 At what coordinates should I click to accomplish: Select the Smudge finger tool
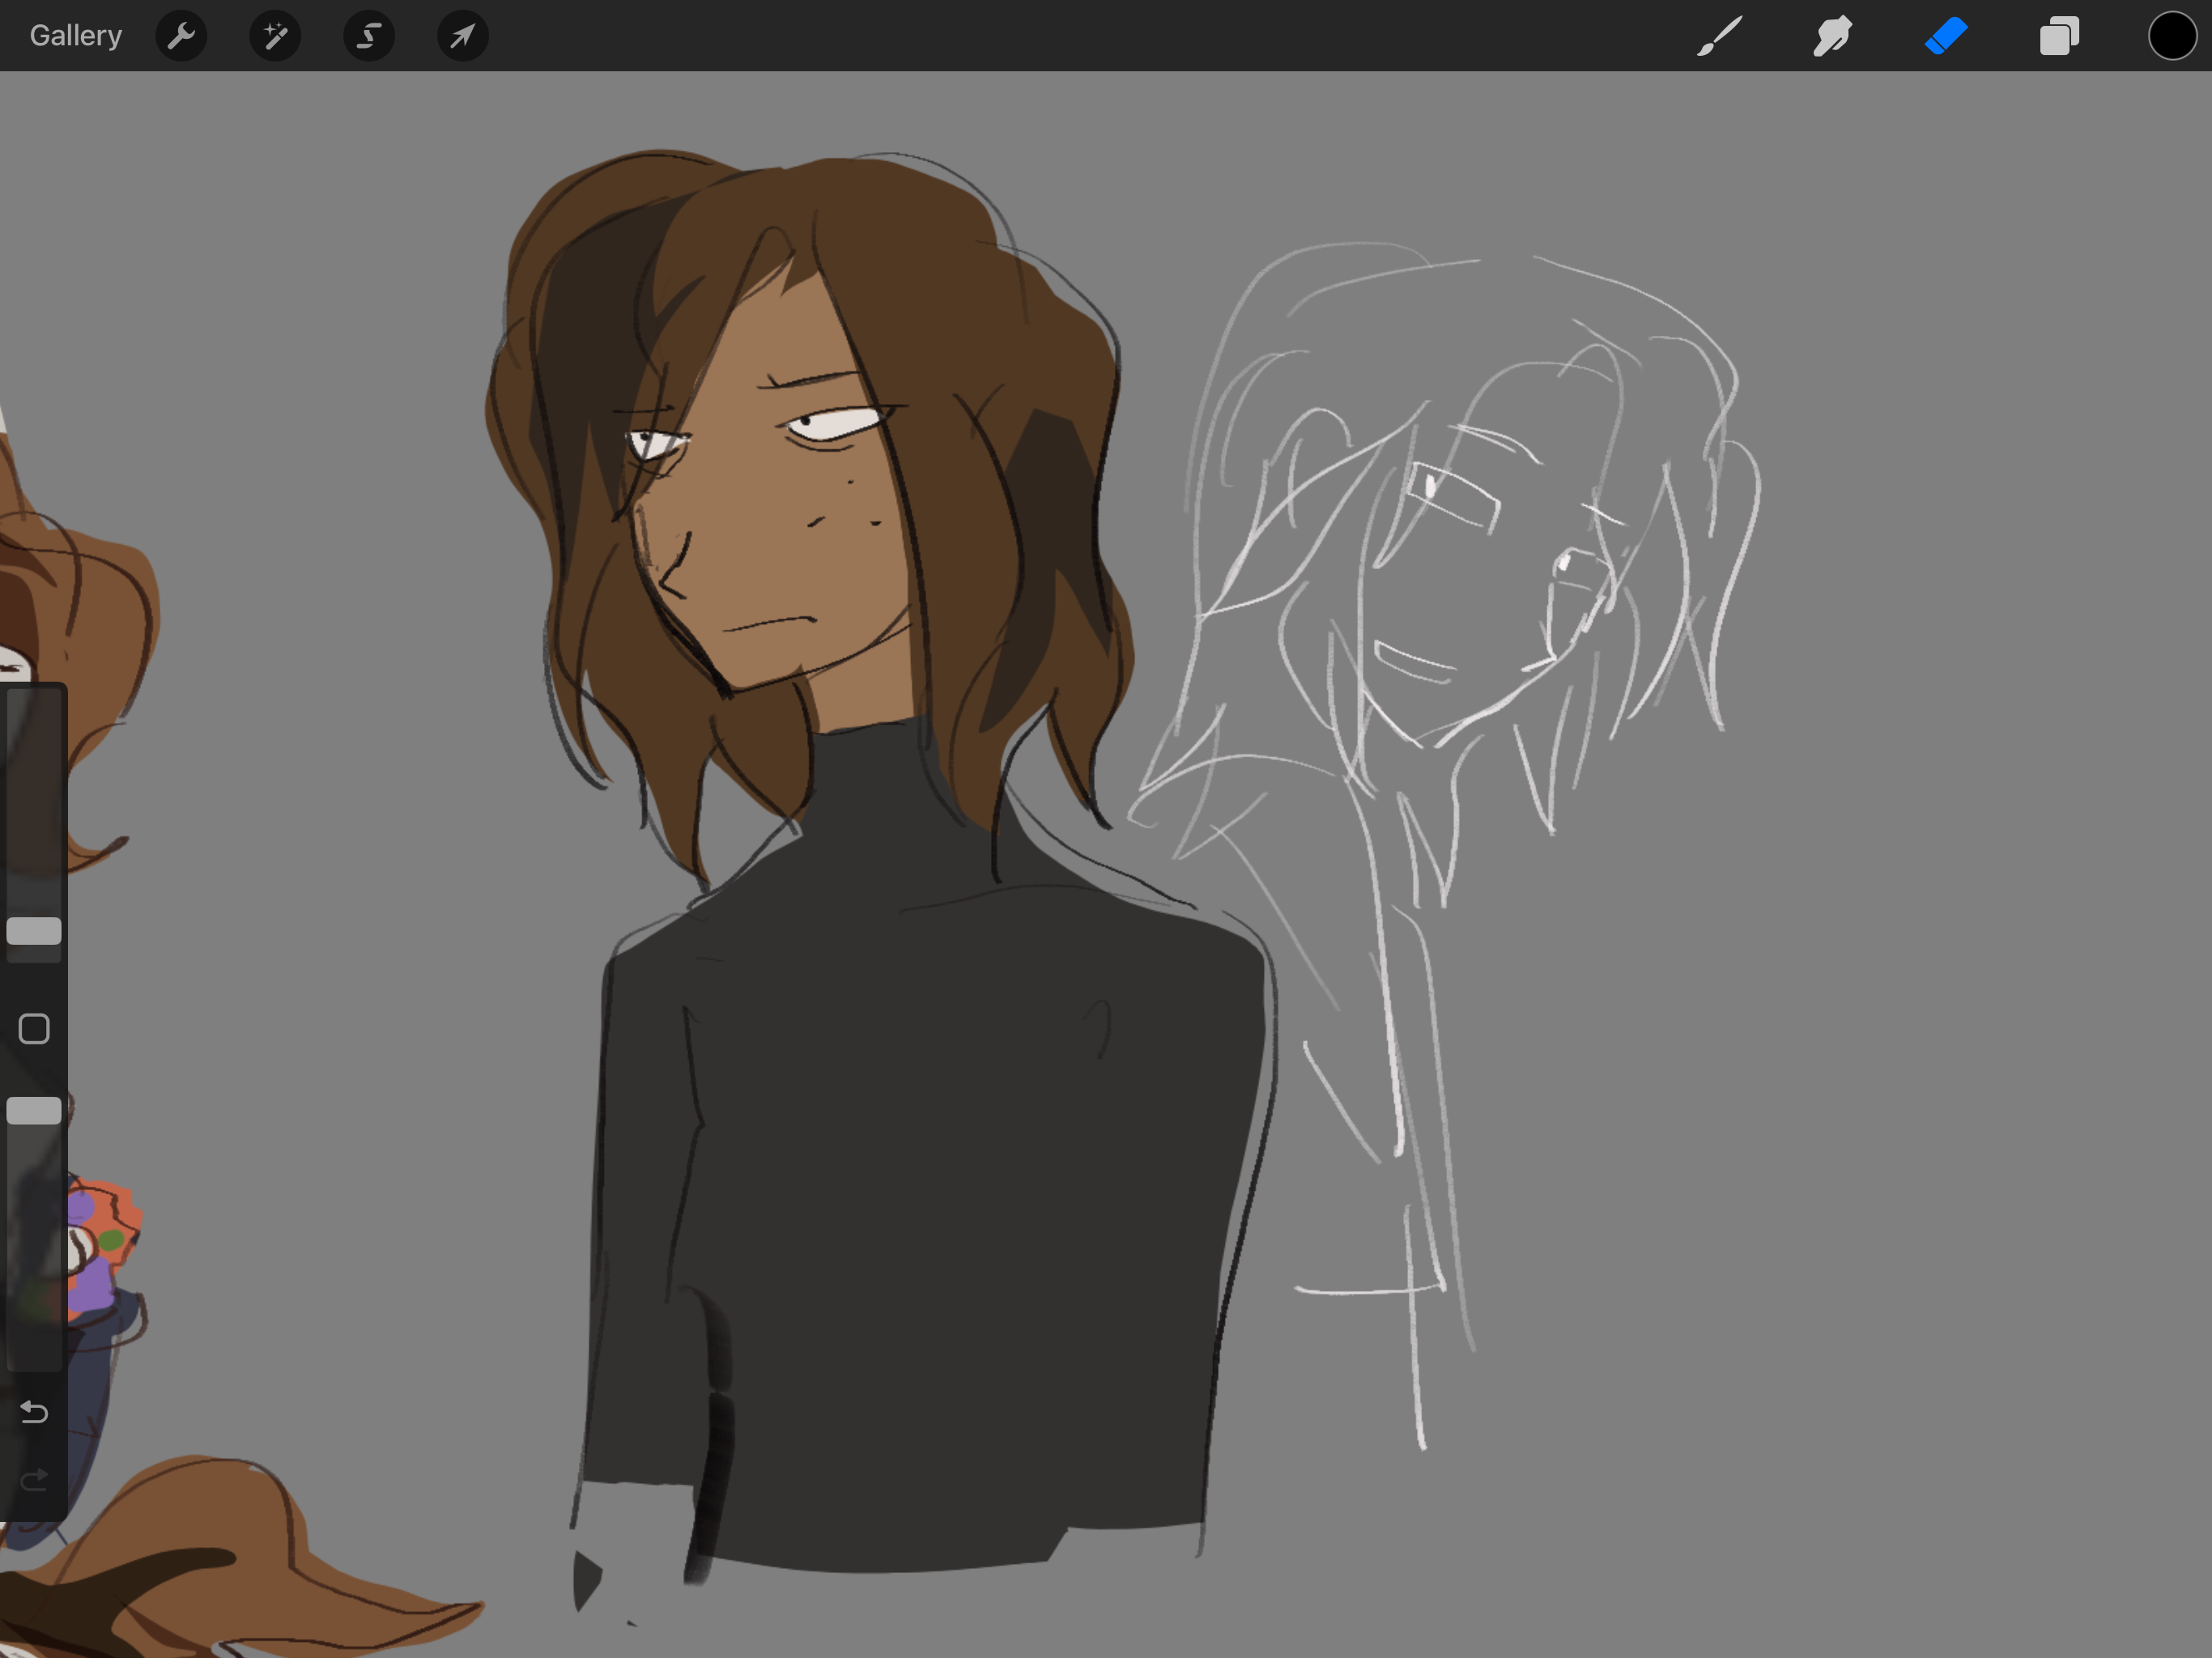click(1832, 37)
